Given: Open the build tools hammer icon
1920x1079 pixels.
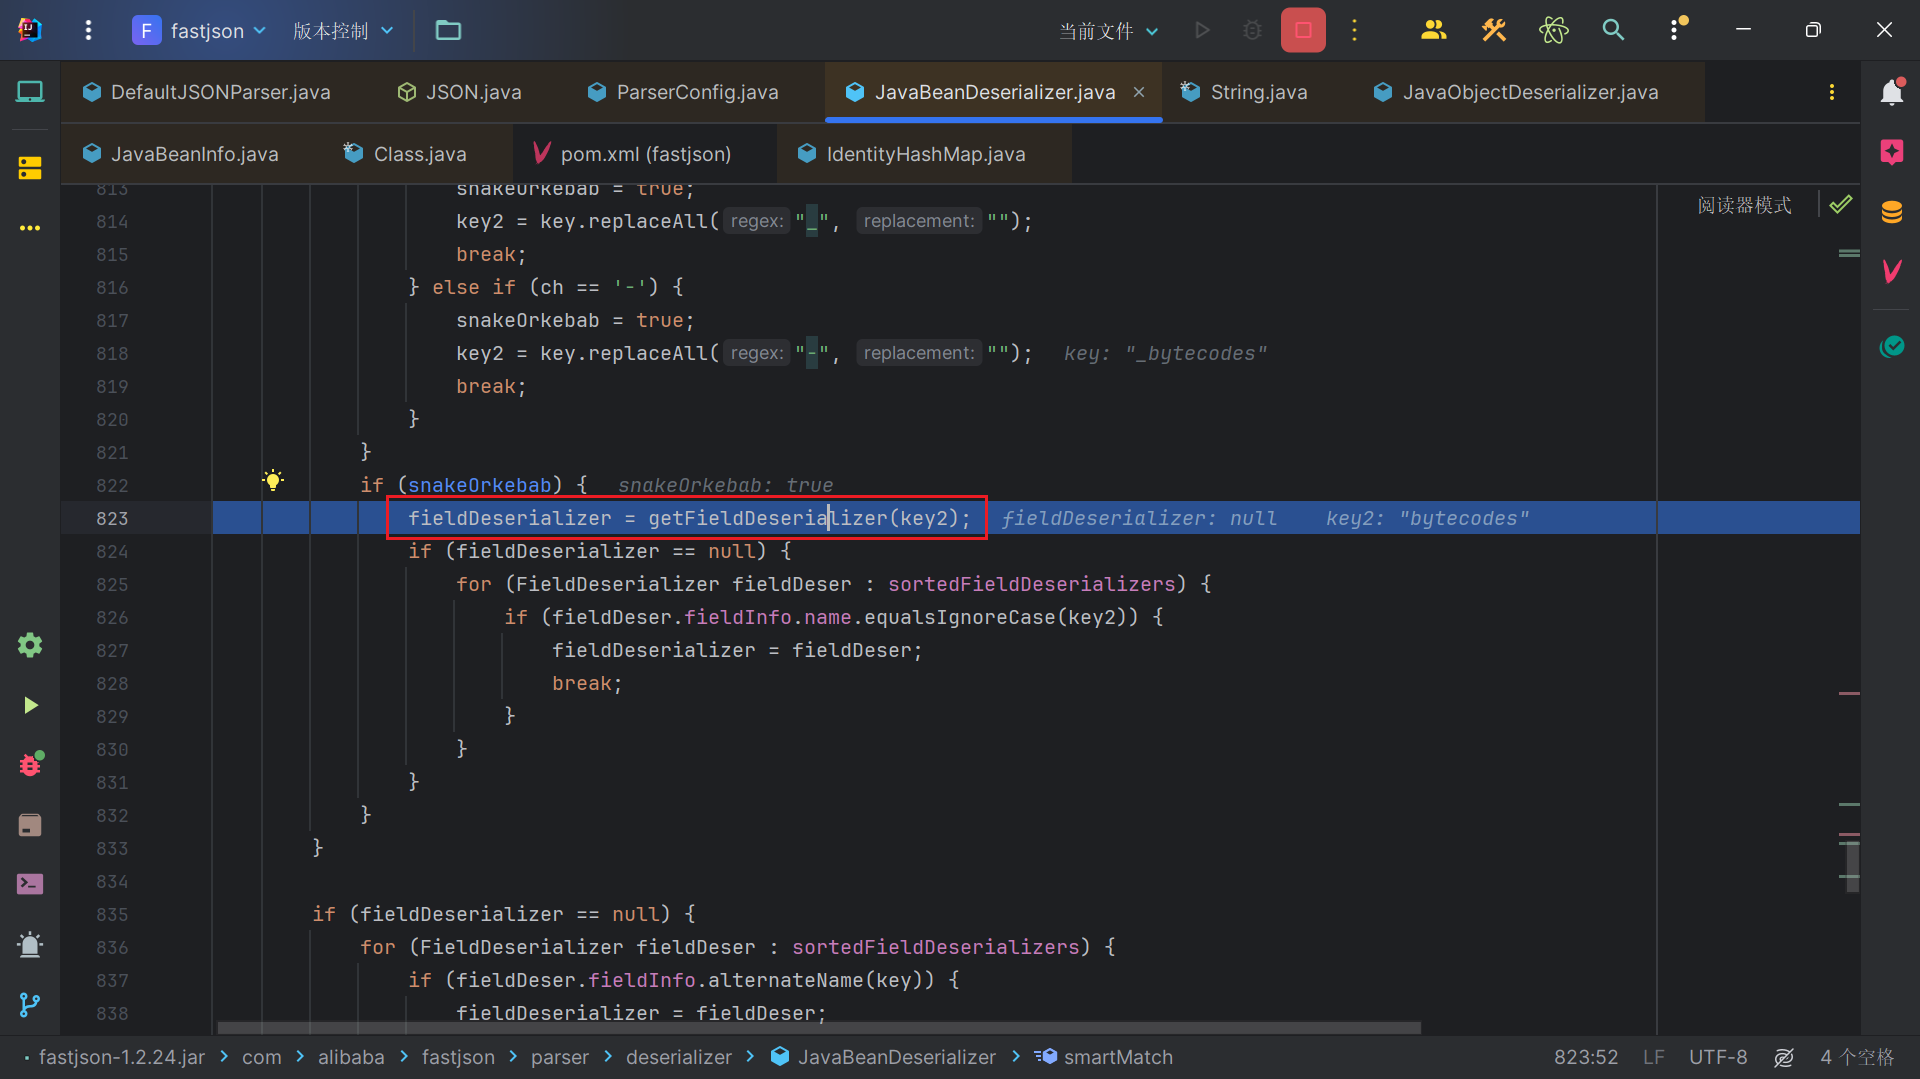Looking at the screenshot, I should 1493,30.
